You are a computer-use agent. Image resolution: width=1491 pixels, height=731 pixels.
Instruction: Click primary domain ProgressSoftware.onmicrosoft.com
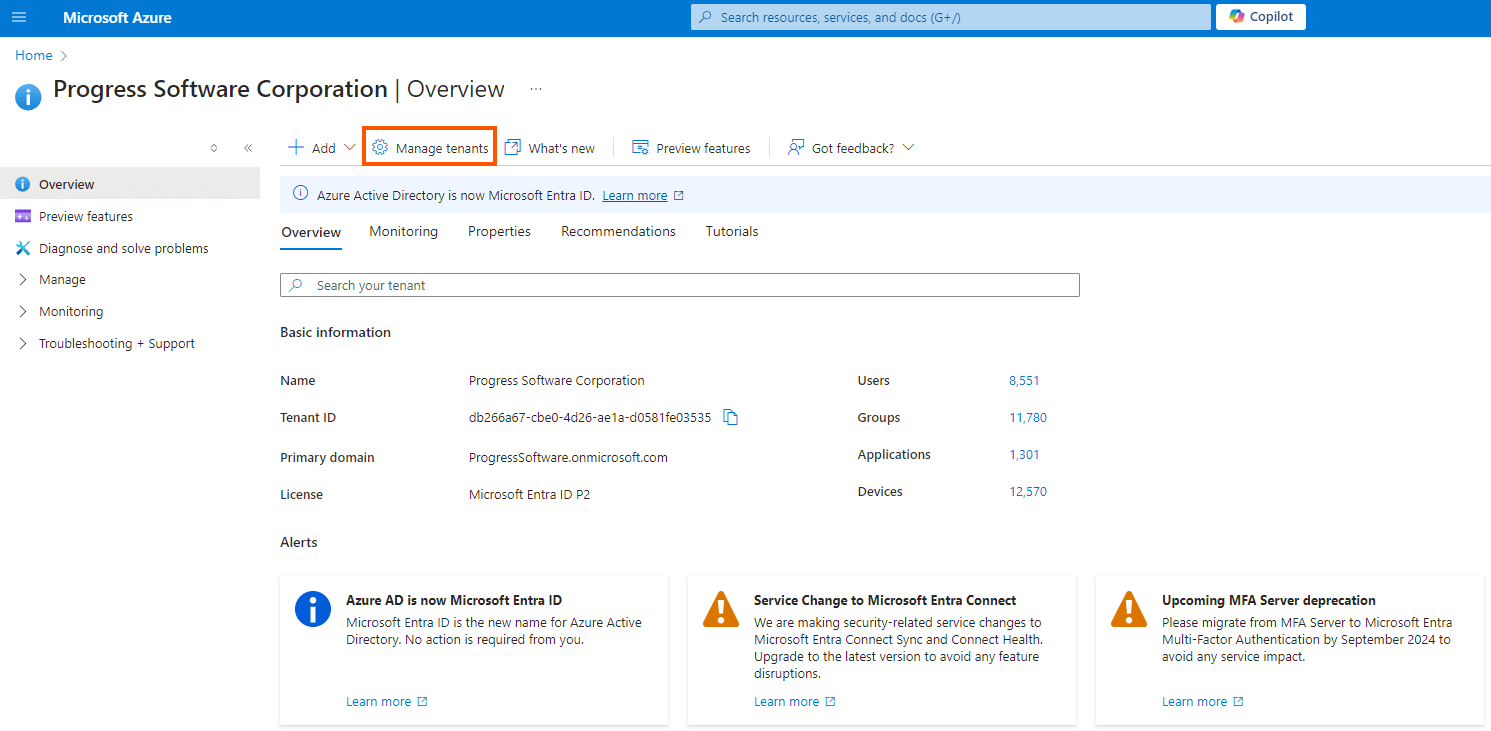click(x=568, y=458)
